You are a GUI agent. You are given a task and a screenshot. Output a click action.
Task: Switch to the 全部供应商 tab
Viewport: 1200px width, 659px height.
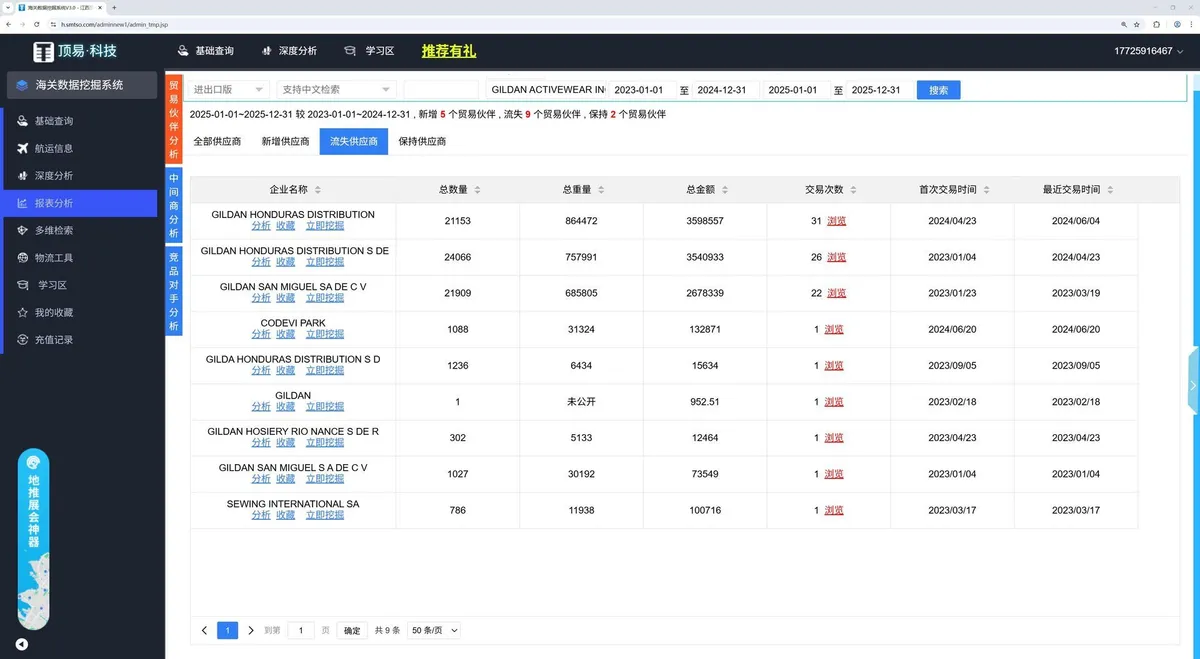[217, 142]
